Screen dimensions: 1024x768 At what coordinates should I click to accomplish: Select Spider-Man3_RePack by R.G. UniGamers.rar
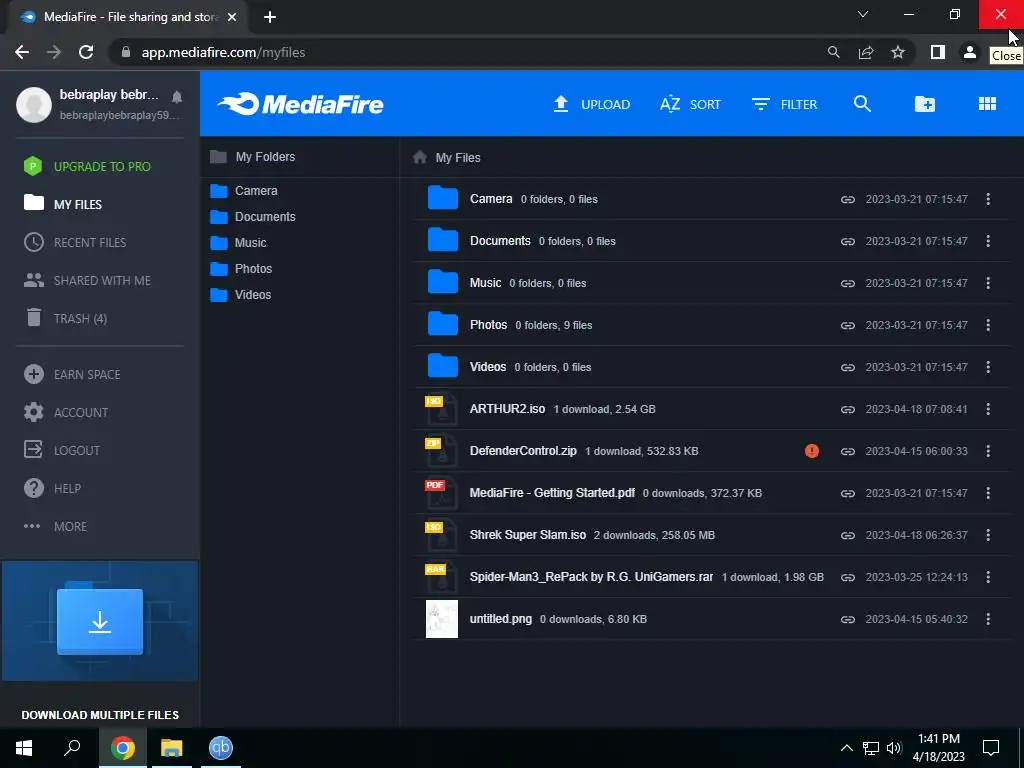point(592,577)
